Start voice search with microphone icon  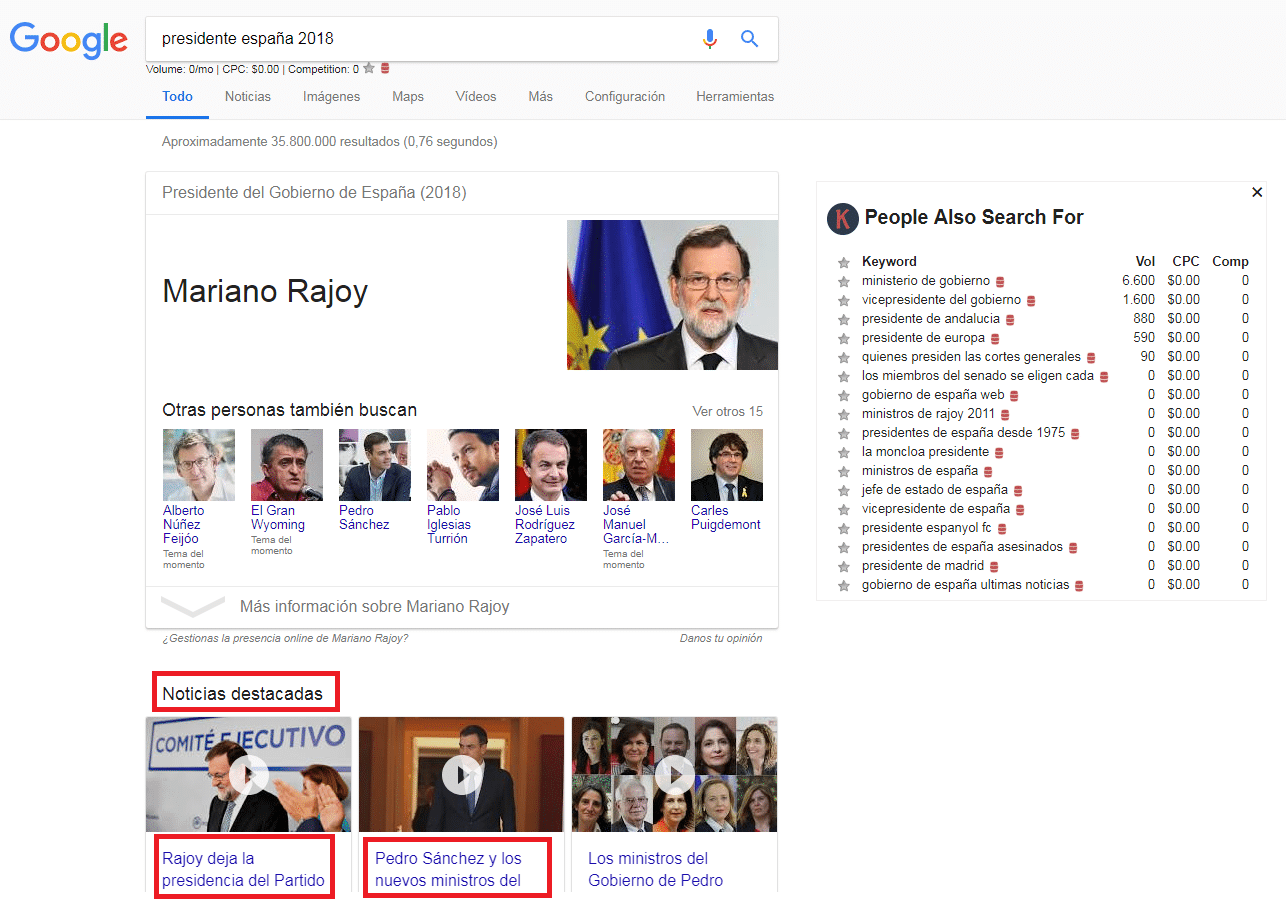point(710,39)
